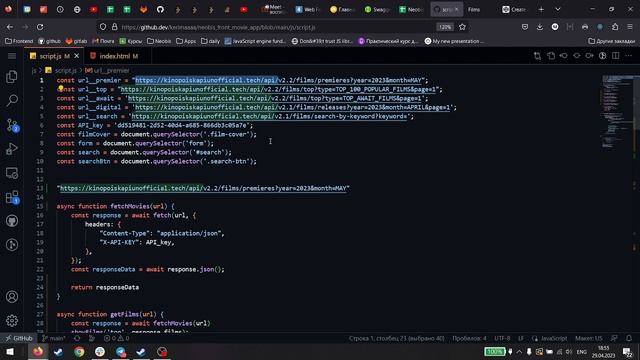Click the GitHub octocat pinned tab
This screenshot has height=360, width=640.
(160, 9)
